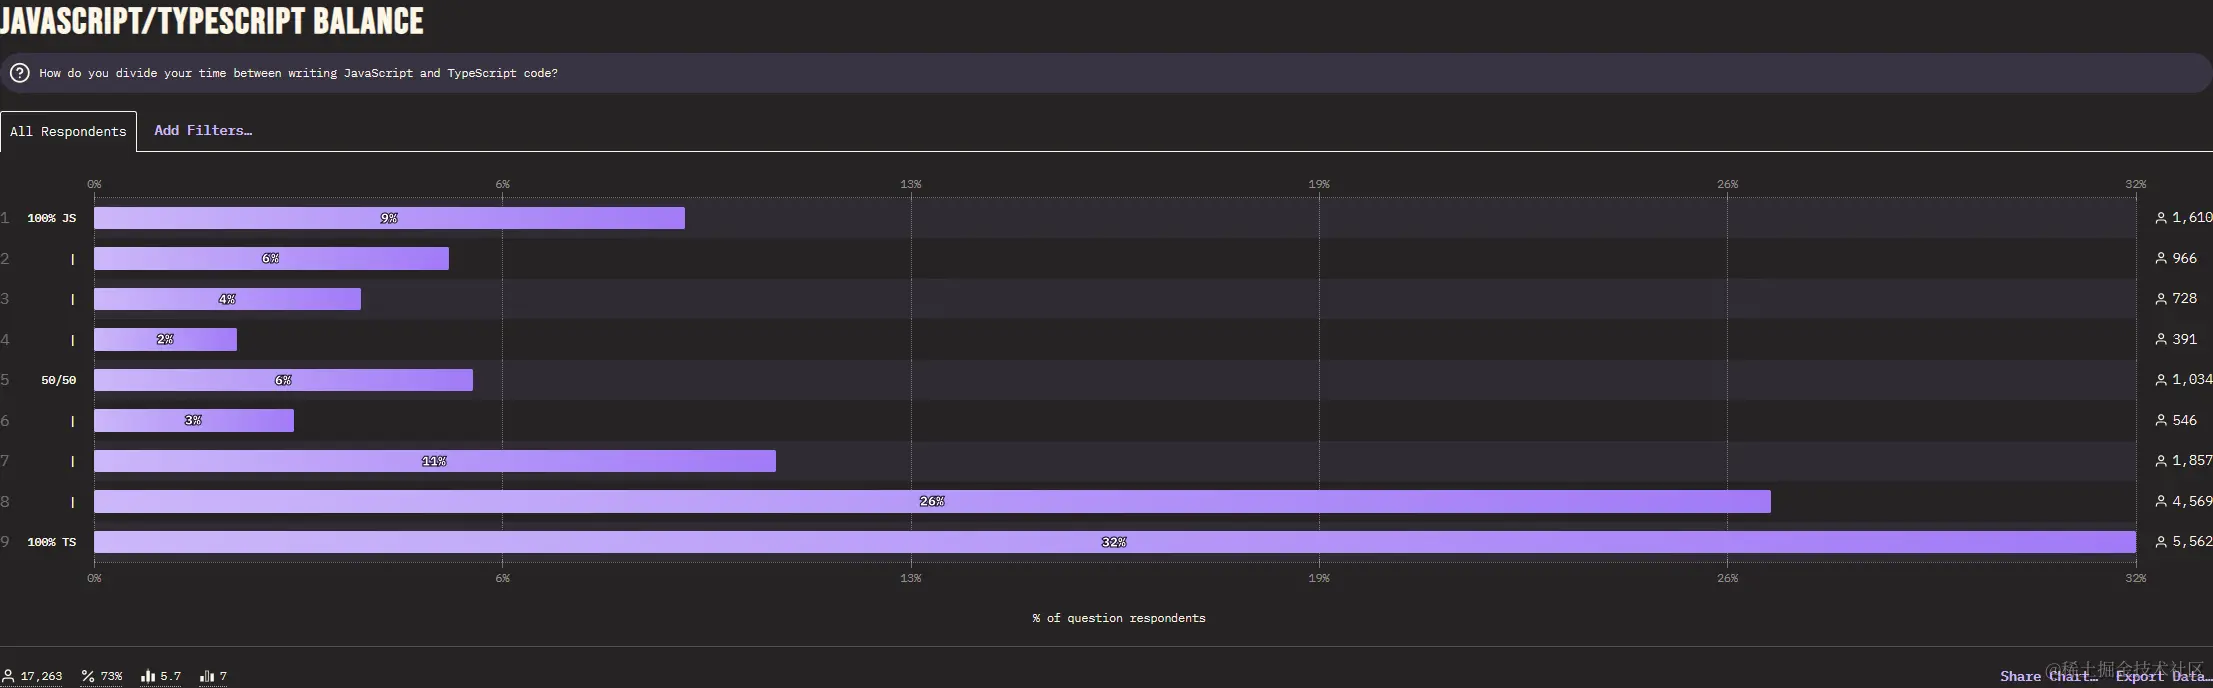Viewport: 2213px width, 688px height.
Task: Click respondent count 728
Action: click(x=2184, y=298)
